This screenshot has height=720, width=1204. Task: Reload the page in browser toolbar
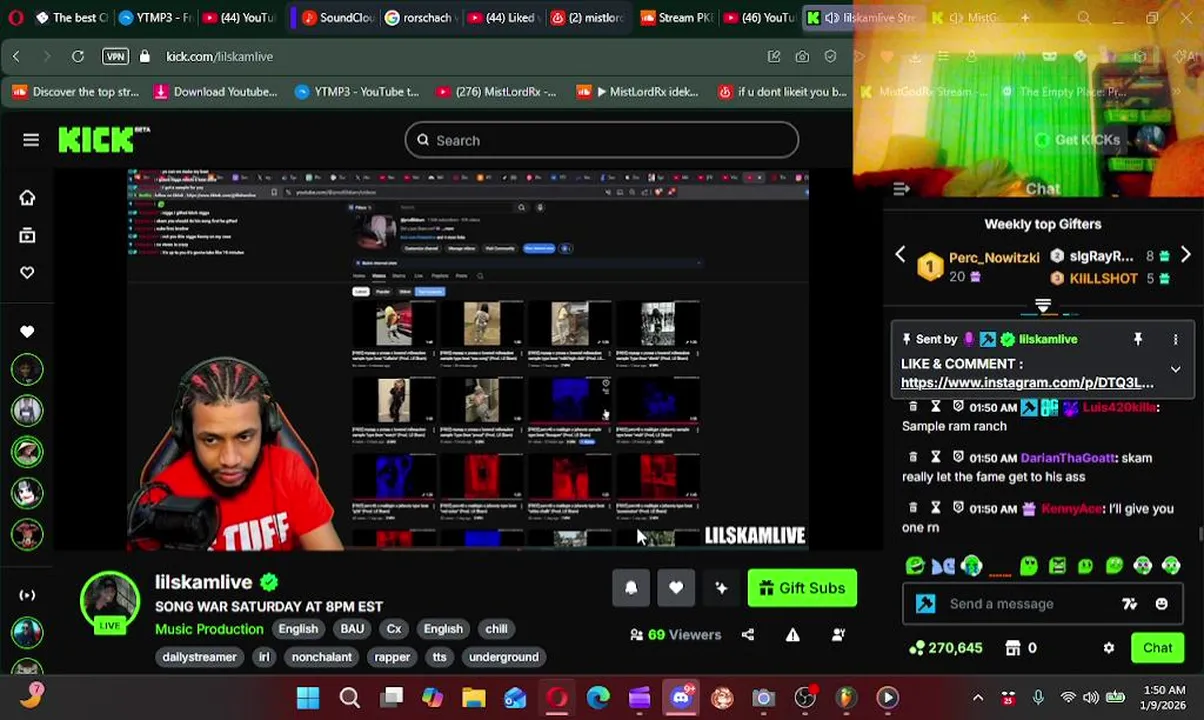(x=77, y=57)
